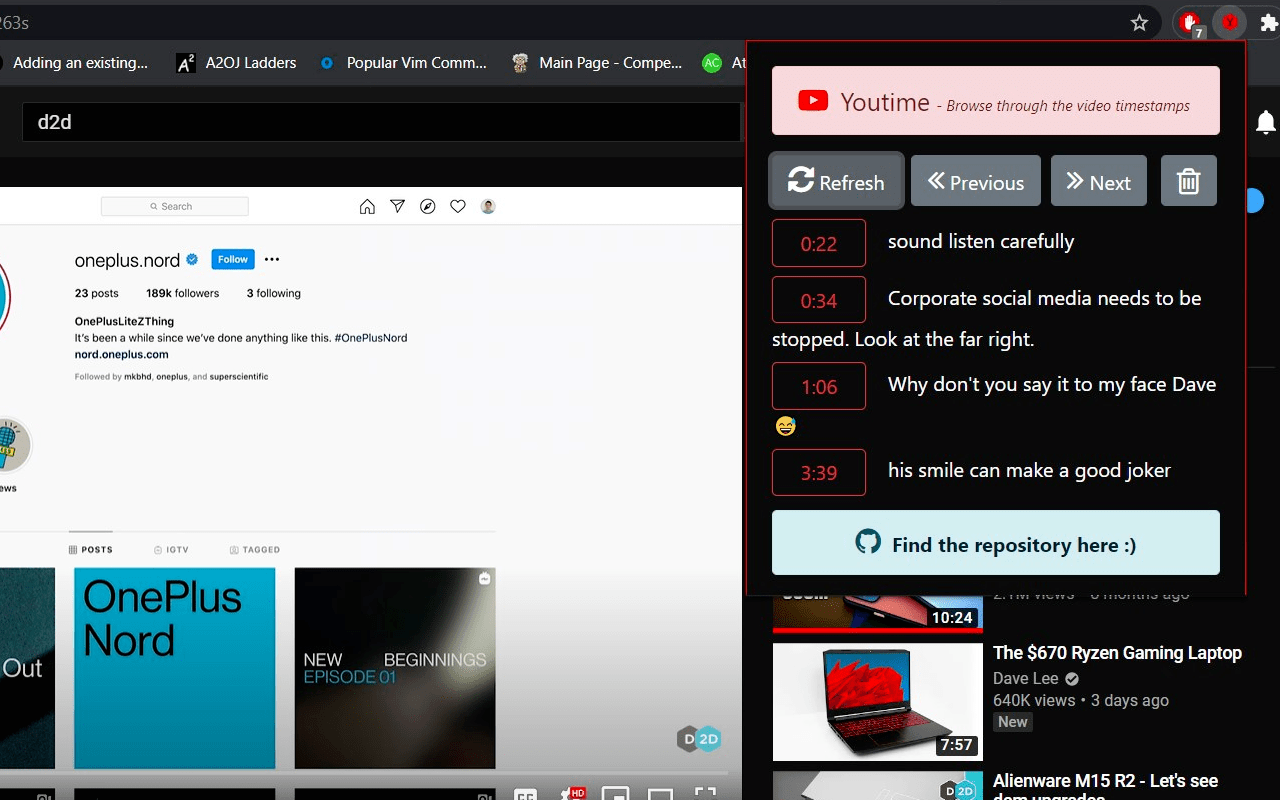Make the video full screen
The width and height of the screenshot is (1280, 800).
705,794
